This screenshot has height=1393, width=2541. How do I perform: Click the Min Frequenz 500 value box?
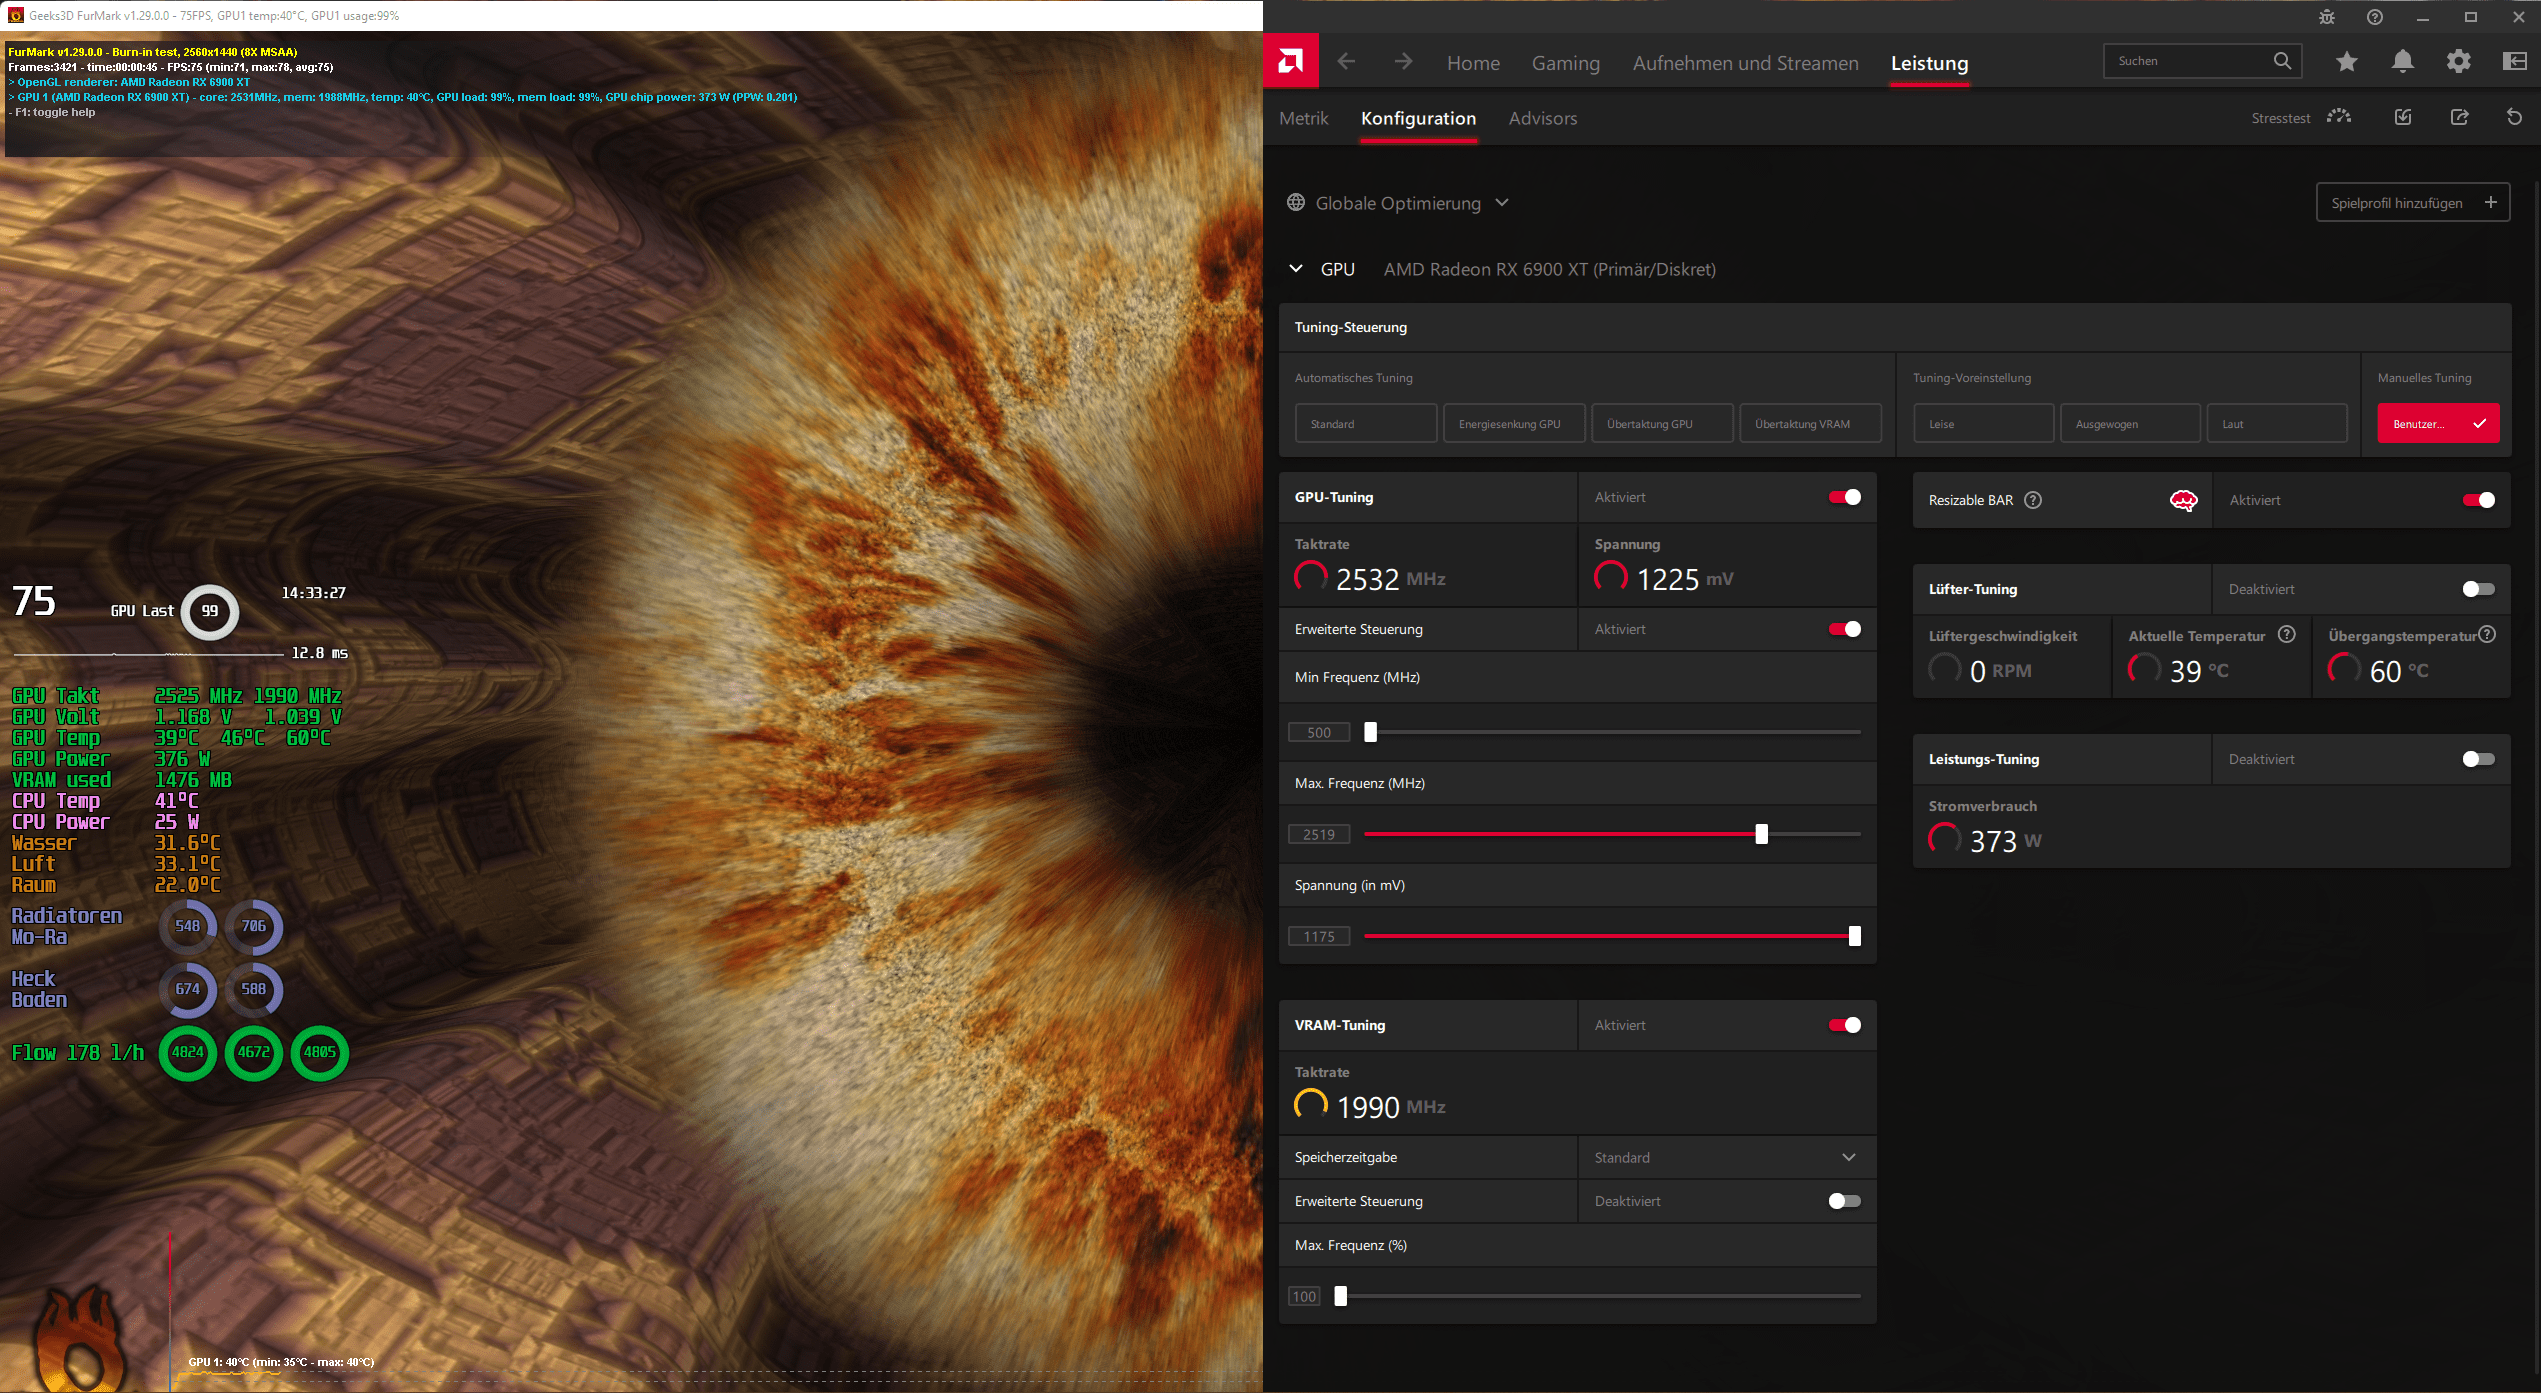(x=1319, y=733)
